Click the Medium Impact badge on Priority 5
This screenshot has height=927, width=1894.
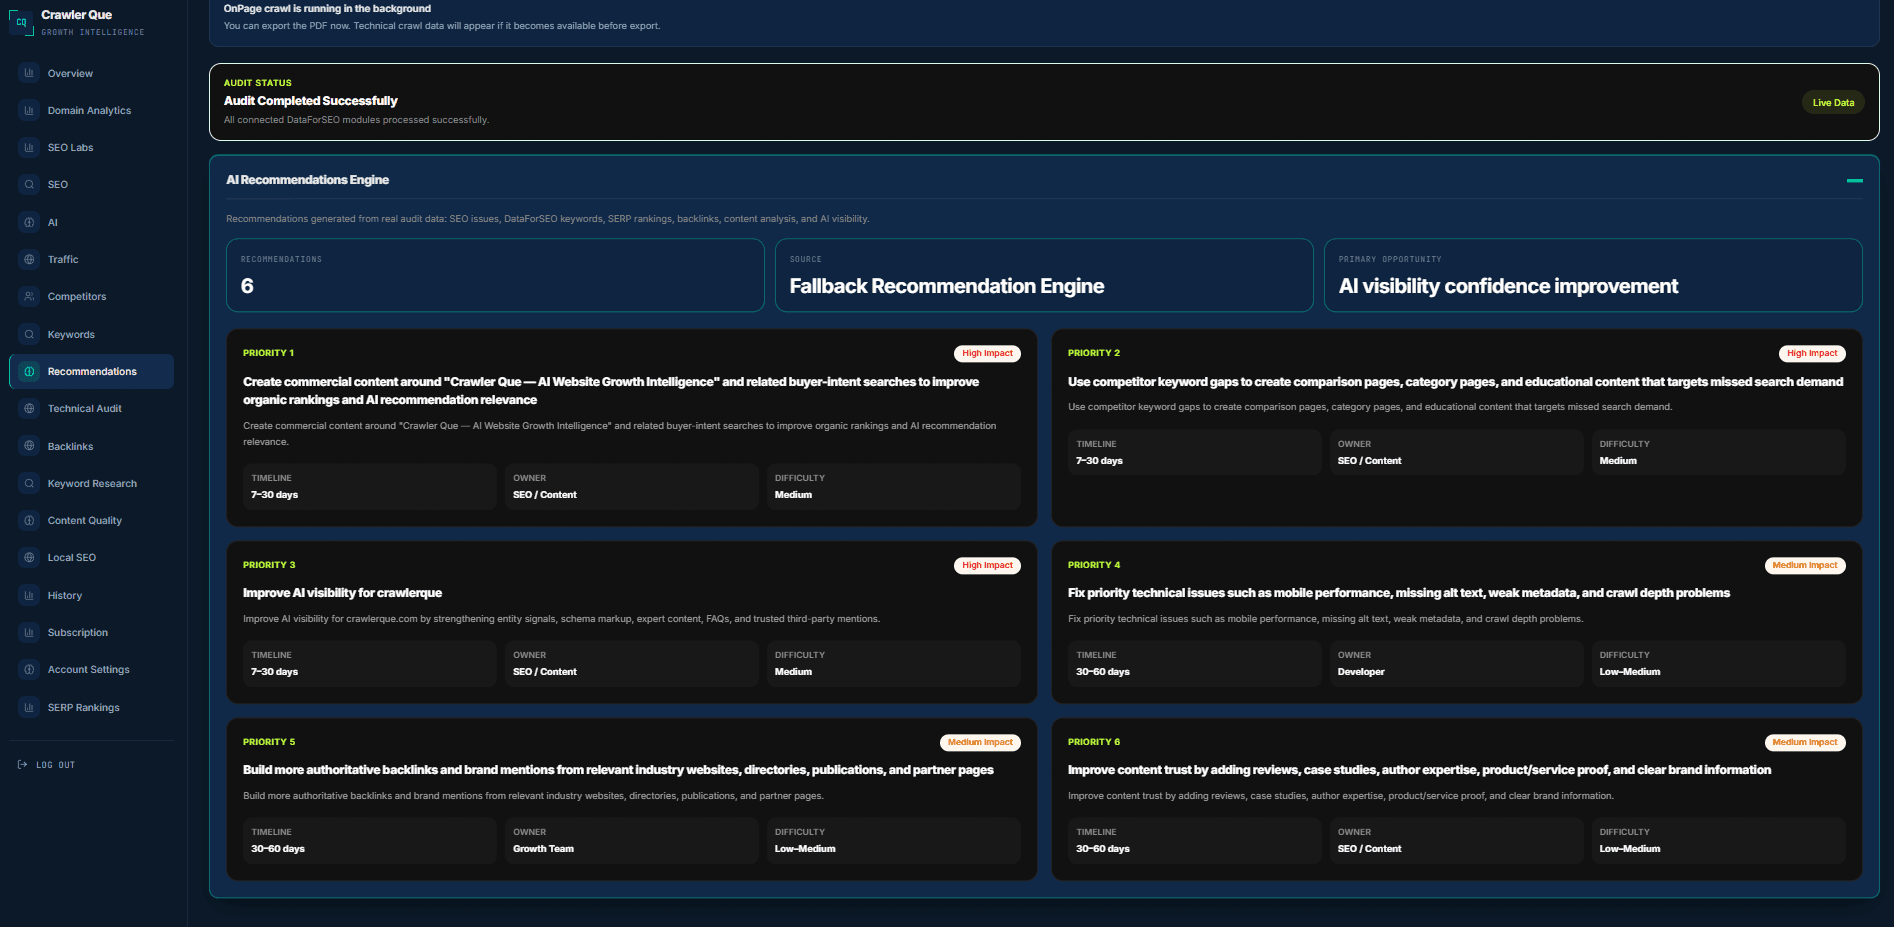click(x=980, y=742)
